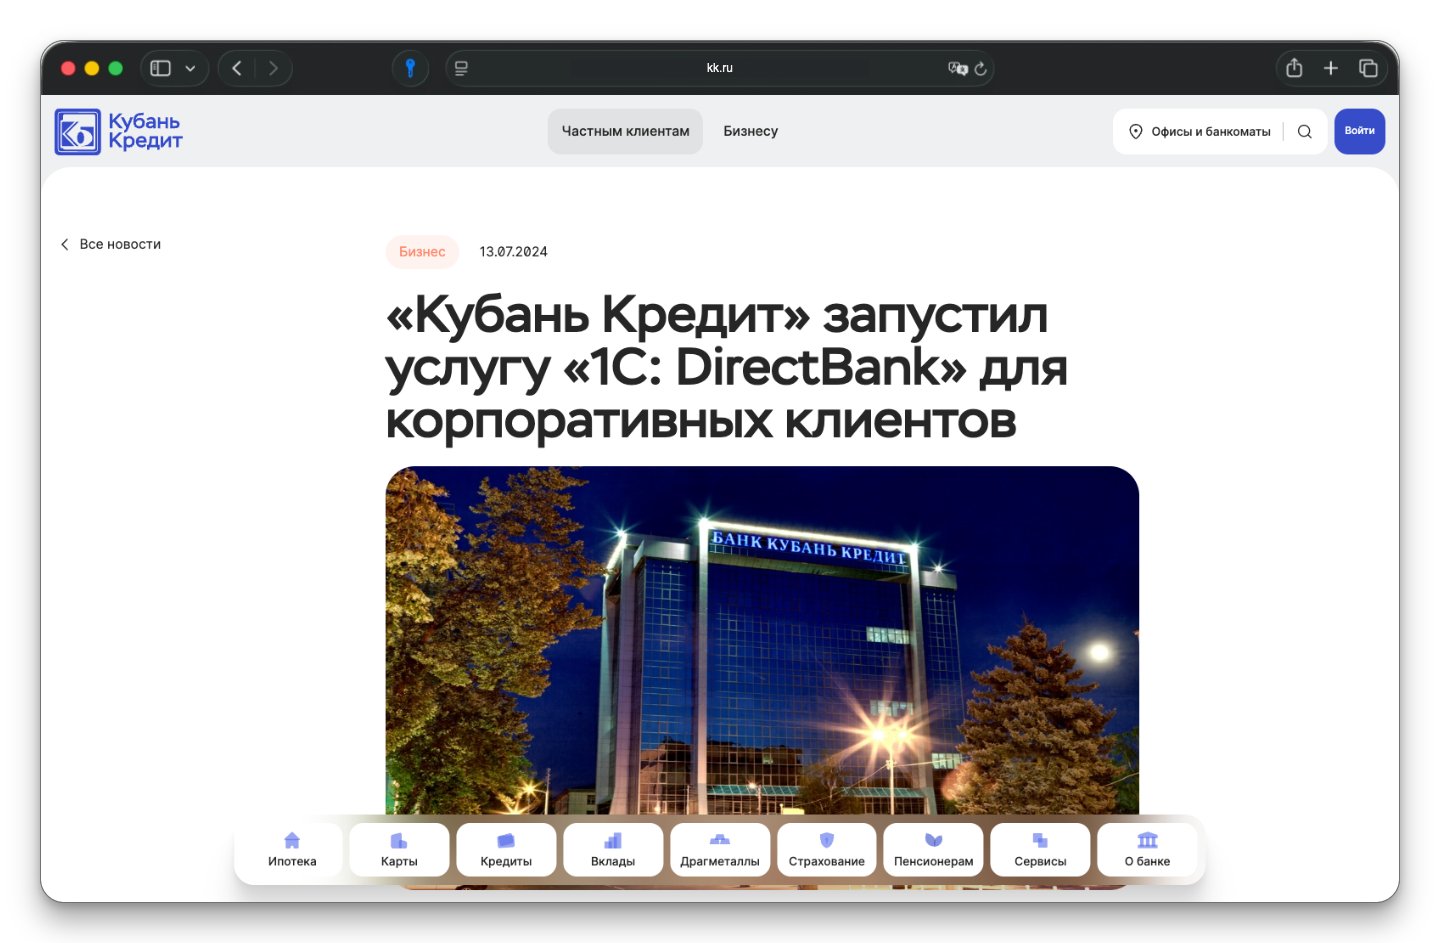Click the article date 13.07.2024
Image resolution: width=1440 pixels, height=943 pixels.
(513, 252)
